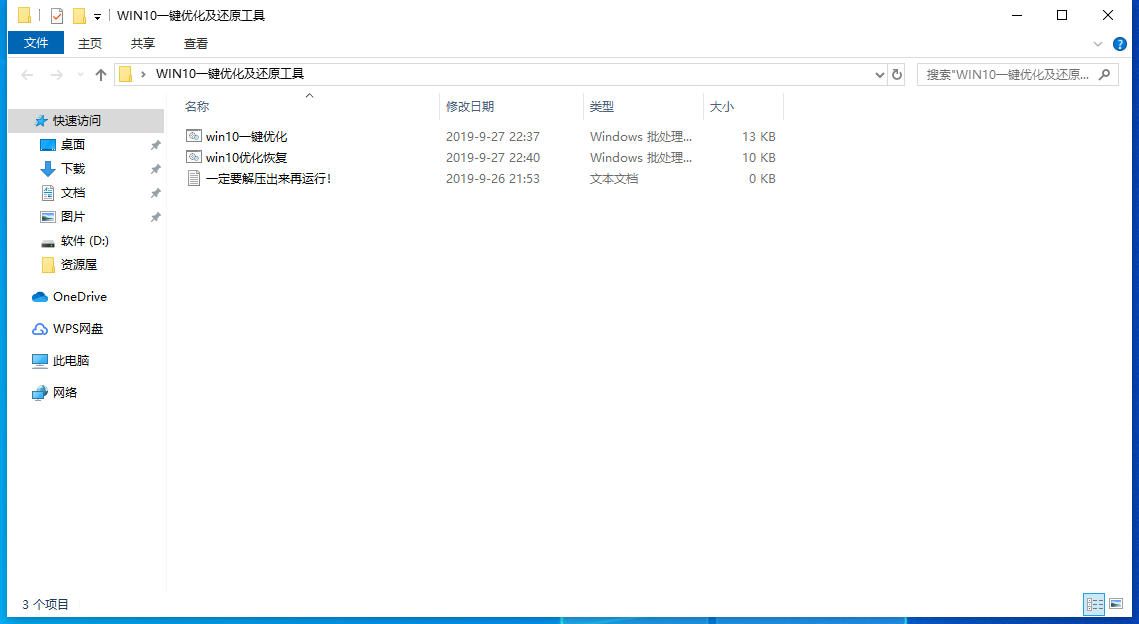Maximize the explorer window
1139x624 pixels.
pyautogui.click(x=1062, y=15)
